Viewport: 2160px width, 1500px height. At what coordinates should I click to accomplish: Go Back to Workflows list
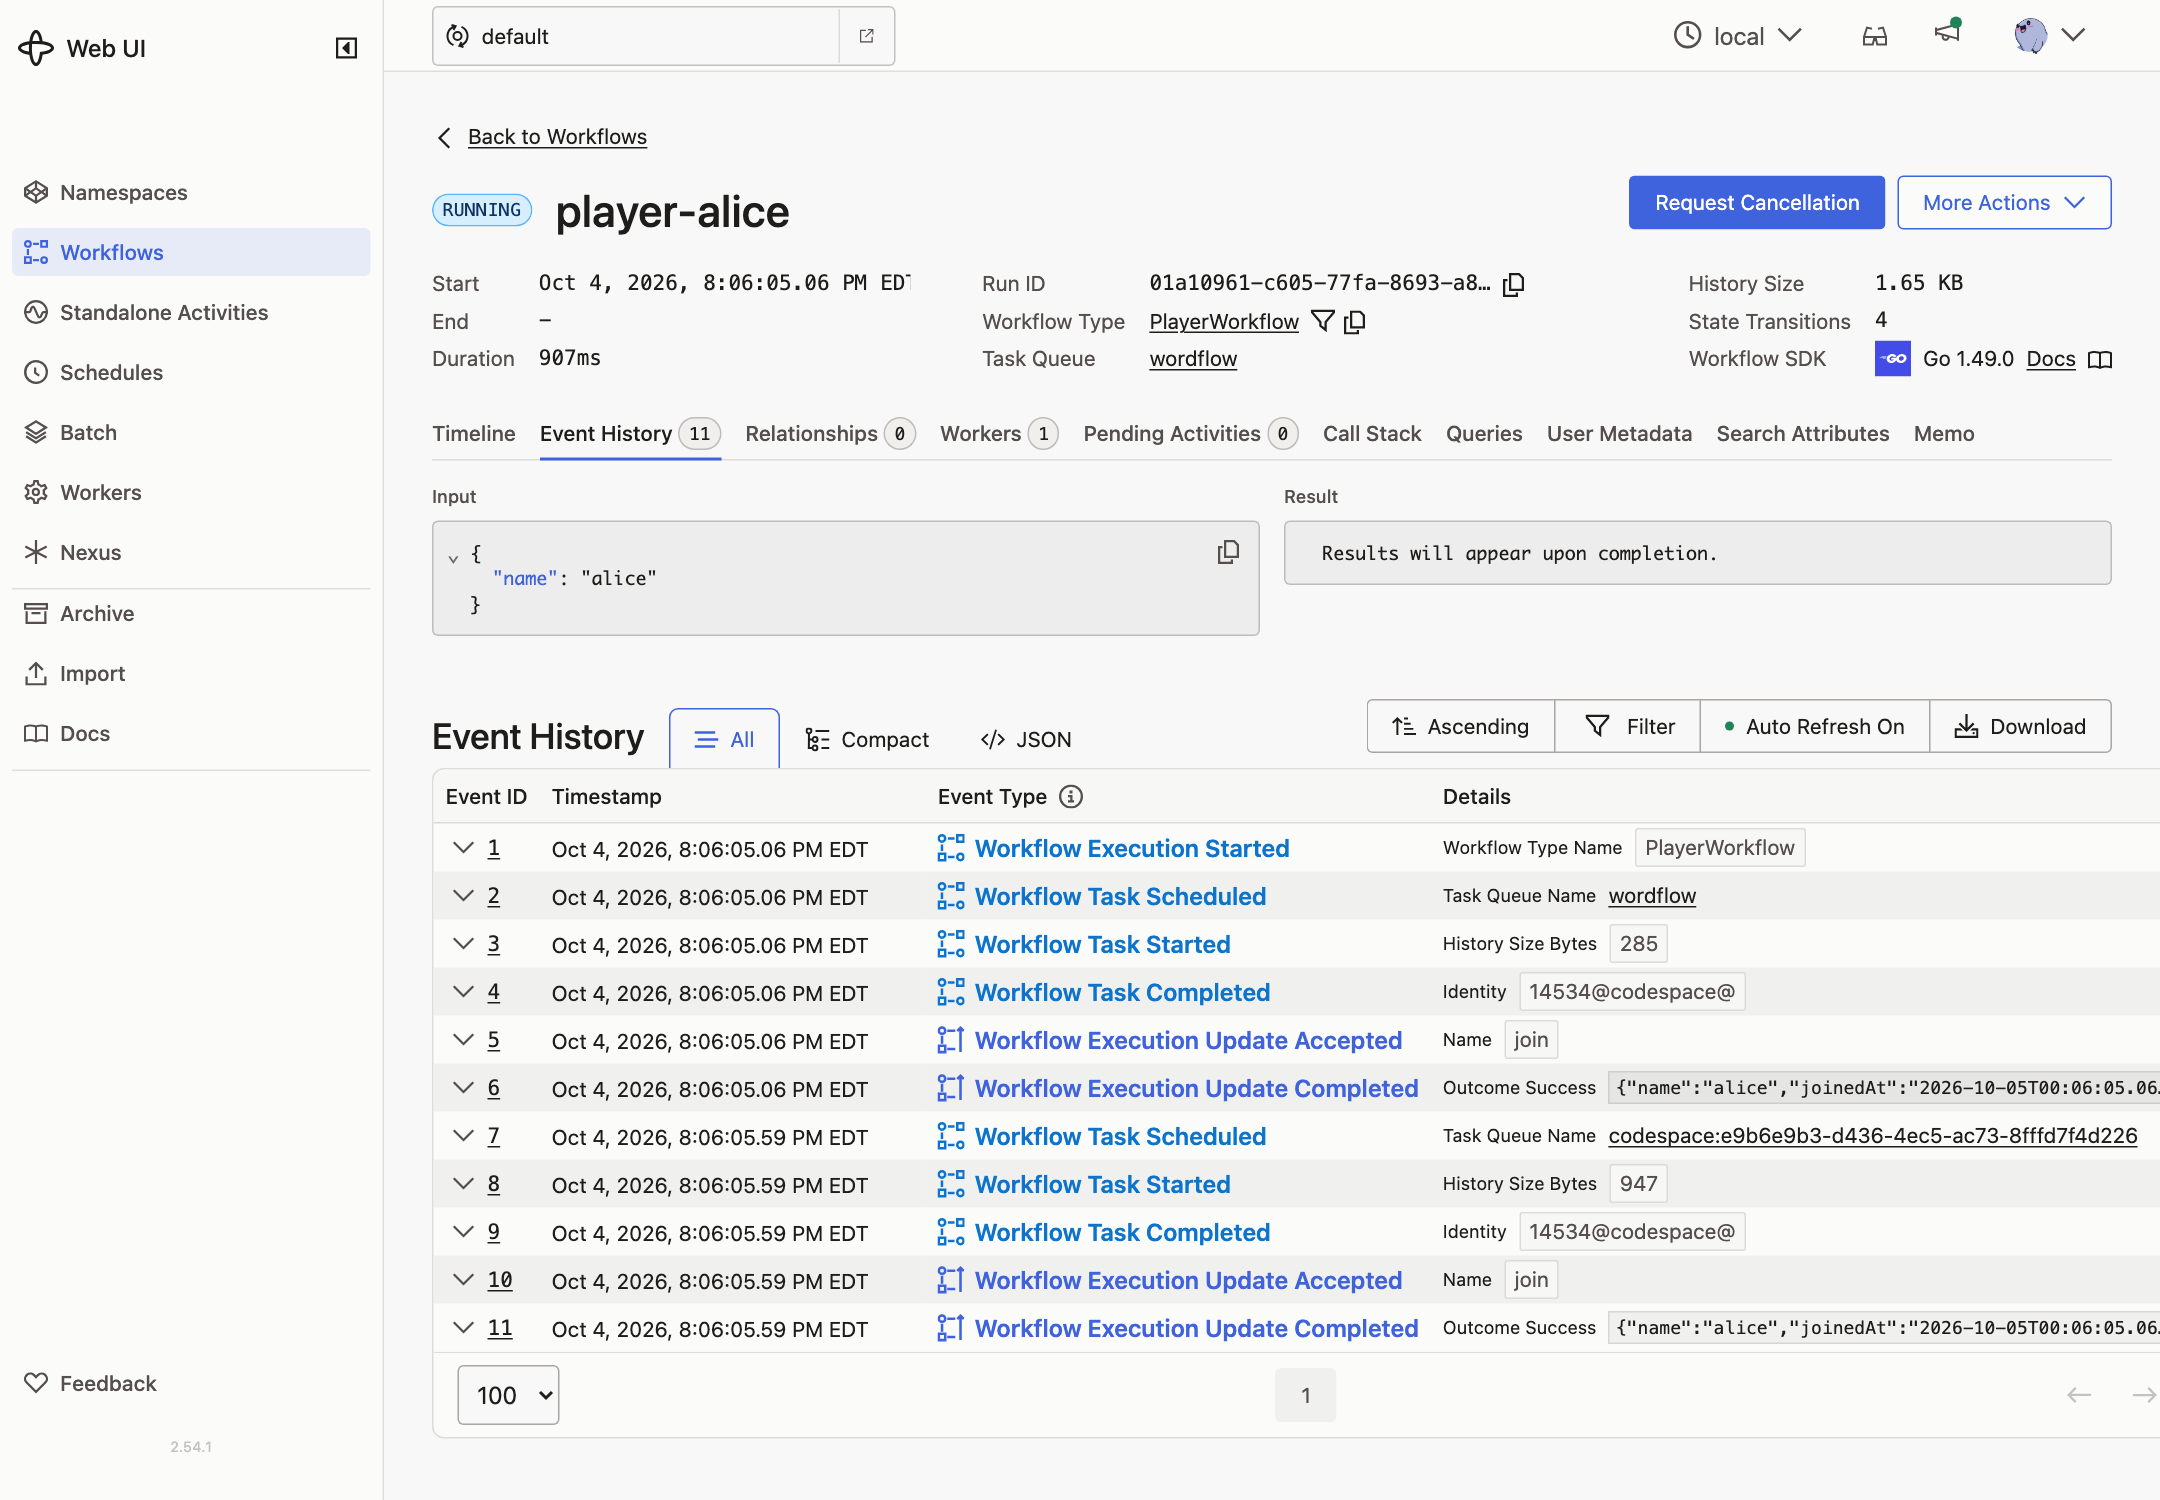557,136
